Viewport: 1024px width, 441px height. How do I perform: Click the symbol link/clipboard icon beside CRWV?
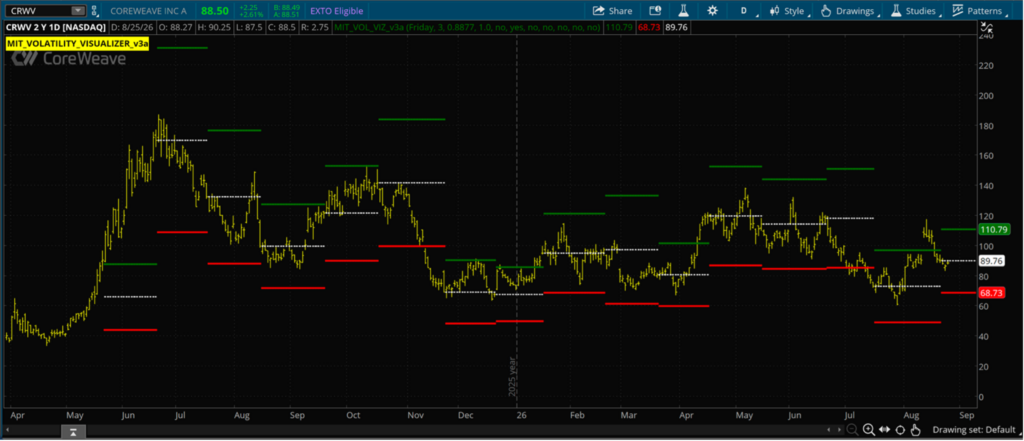[x=95, y=10]
